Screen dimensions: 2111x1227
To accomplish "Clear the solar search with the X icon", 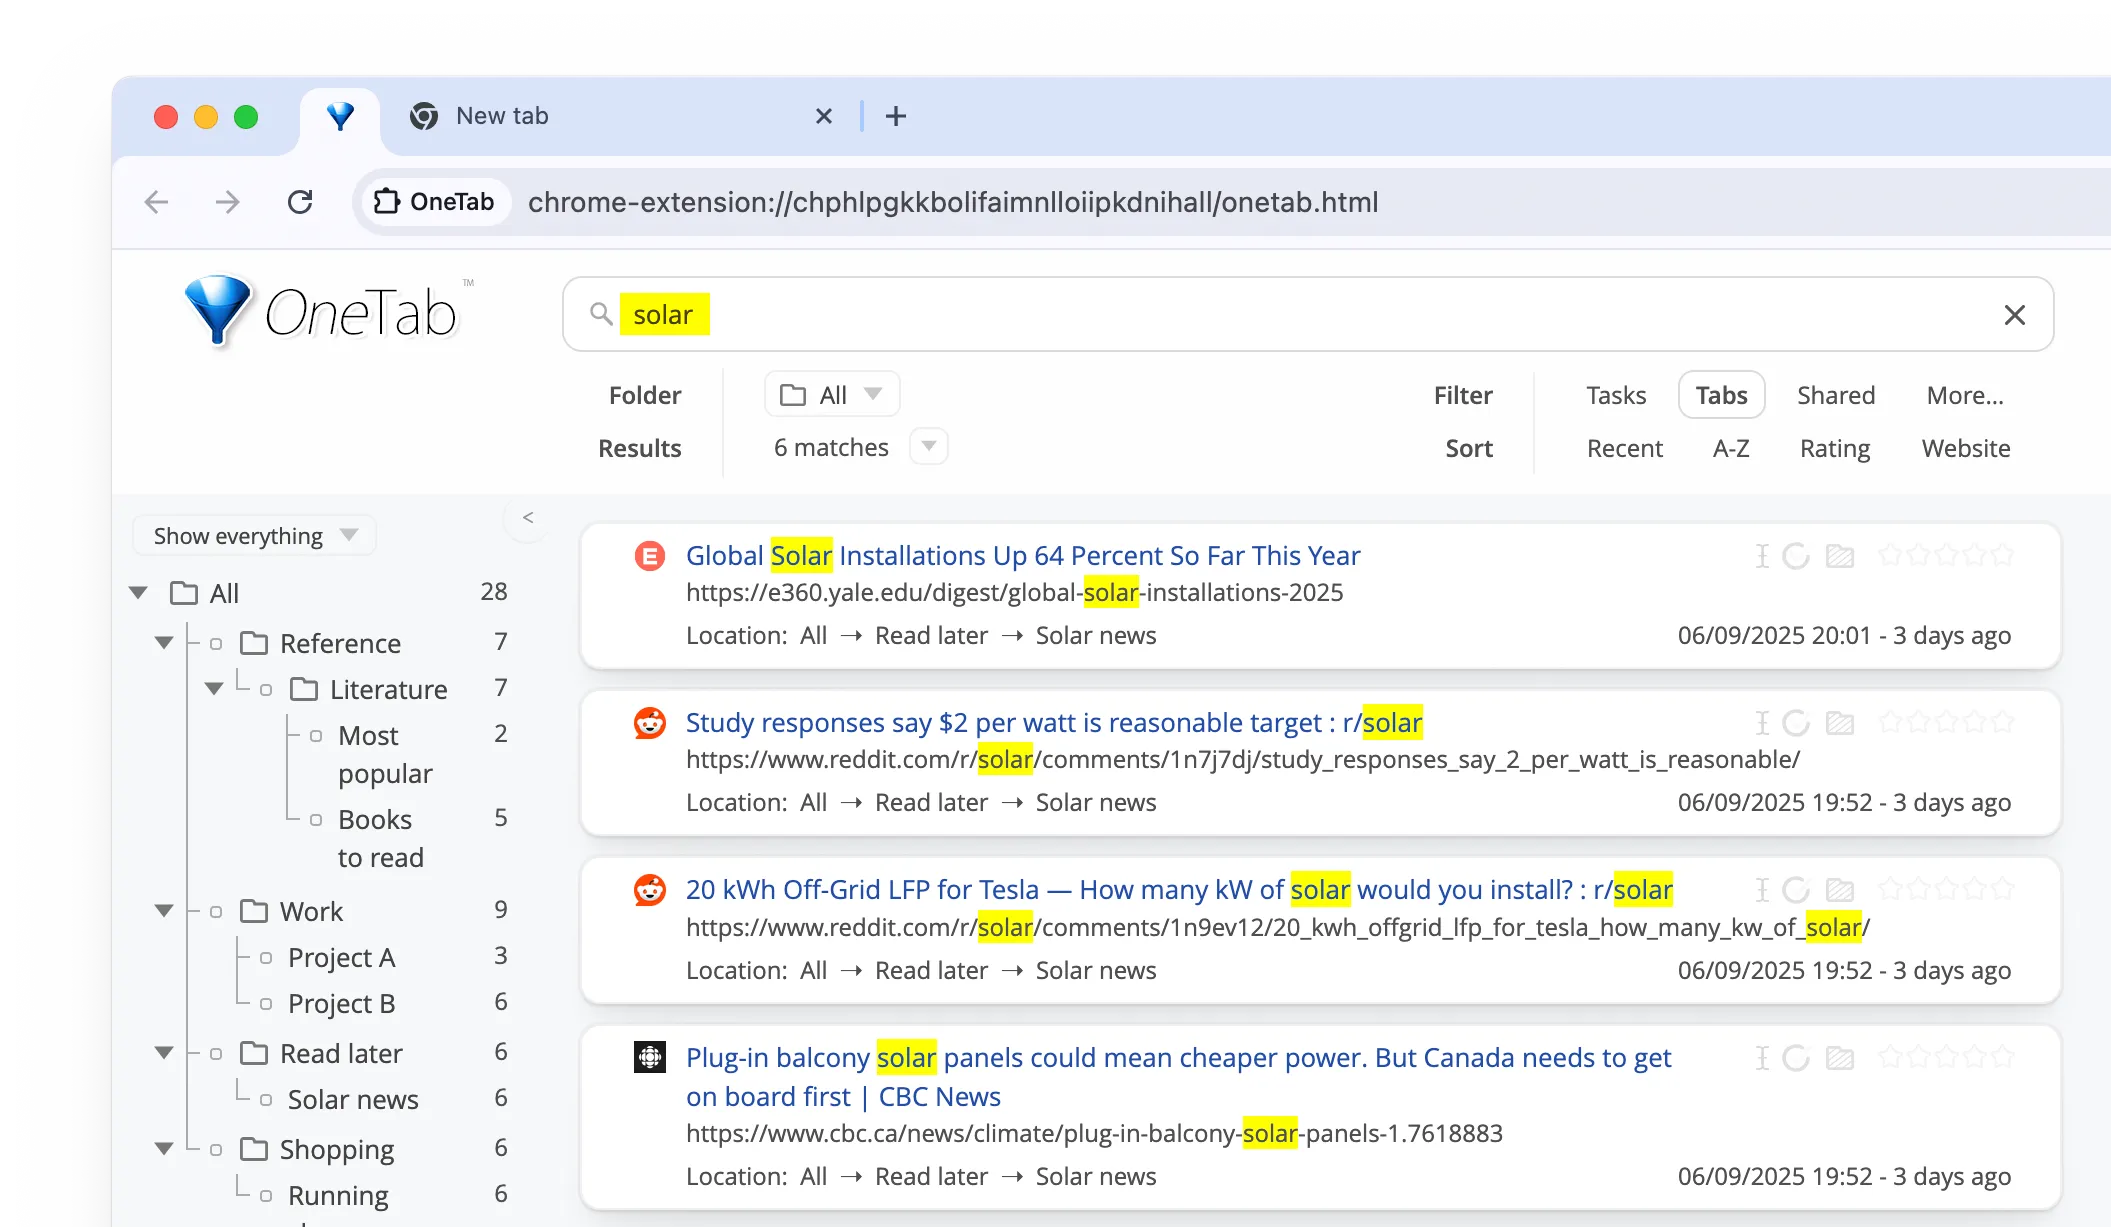I will point(2014,315).
